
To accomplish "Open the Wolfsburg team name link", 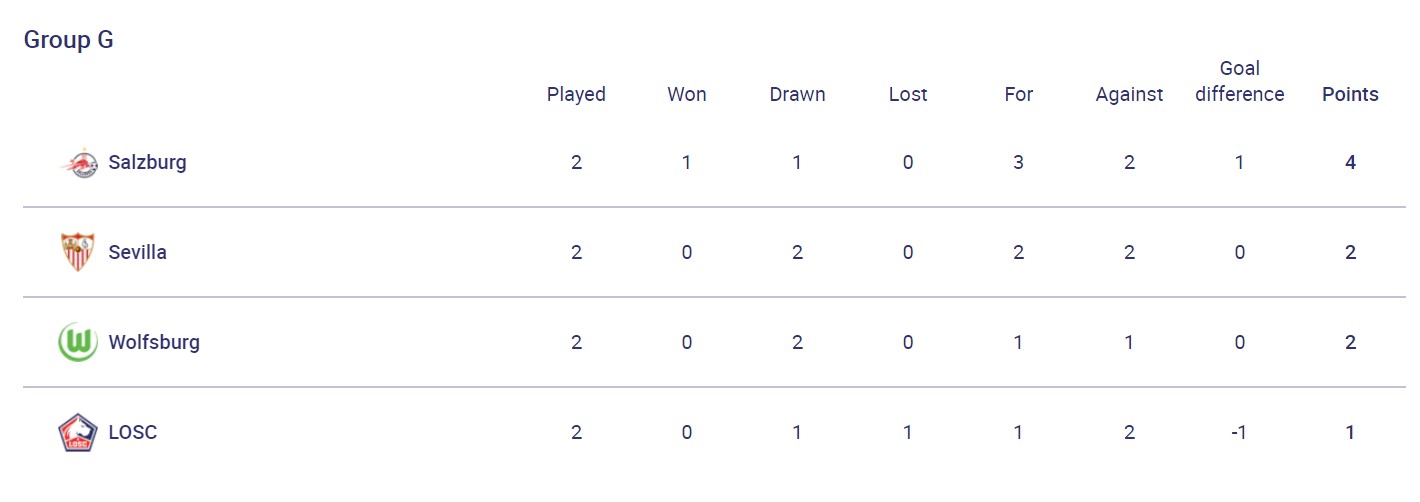I will pyautogui.click(x=154, y=342).
